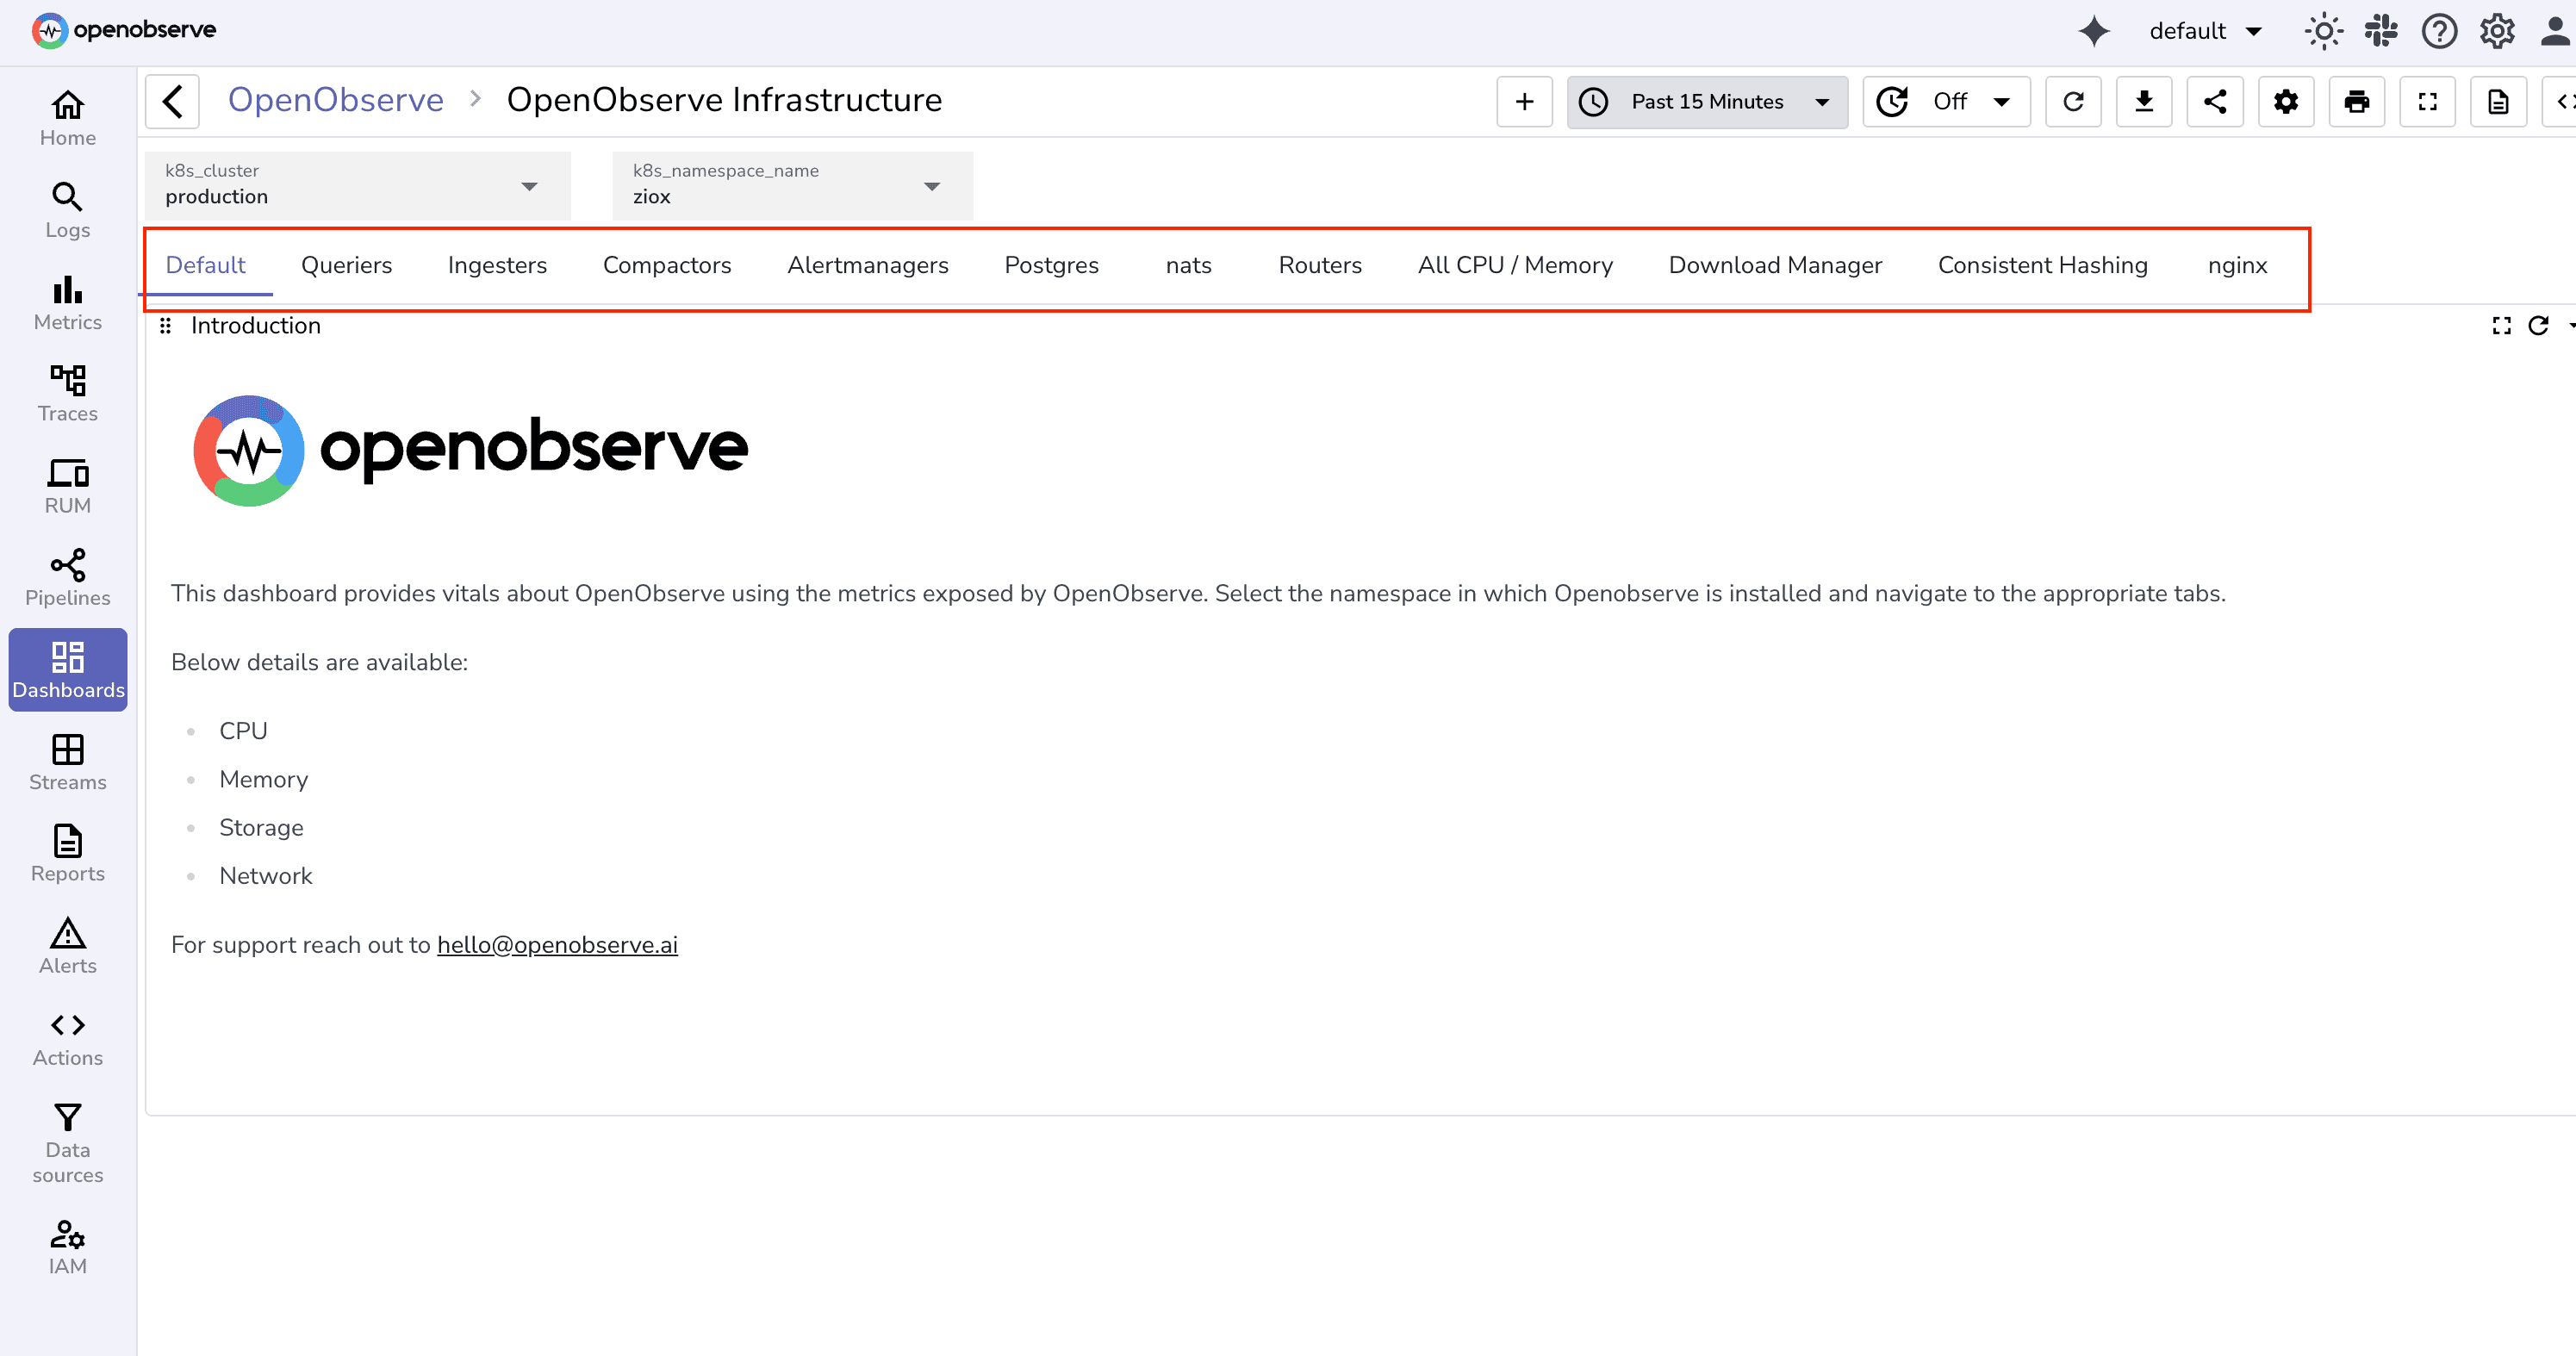This screenshot has width=2576, height=1356.
Task: Refresh the Introduction panel
Action: click(2540, 325)
